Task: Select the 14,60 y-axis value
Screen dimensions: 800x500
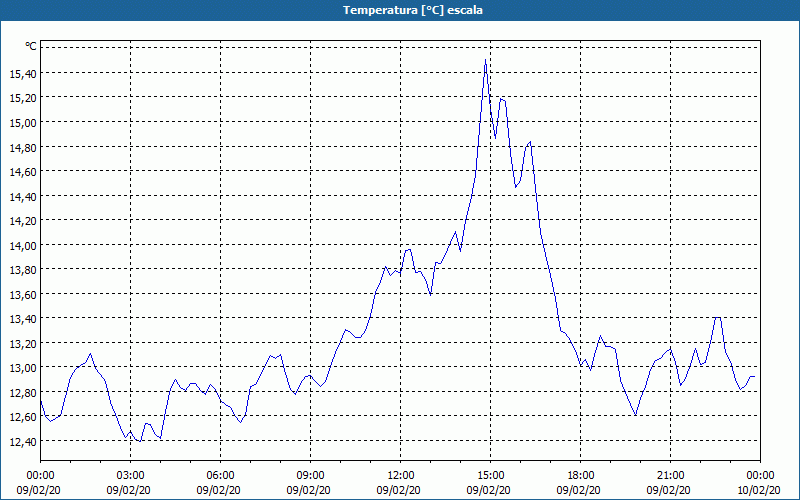Action: pos(23,172)
